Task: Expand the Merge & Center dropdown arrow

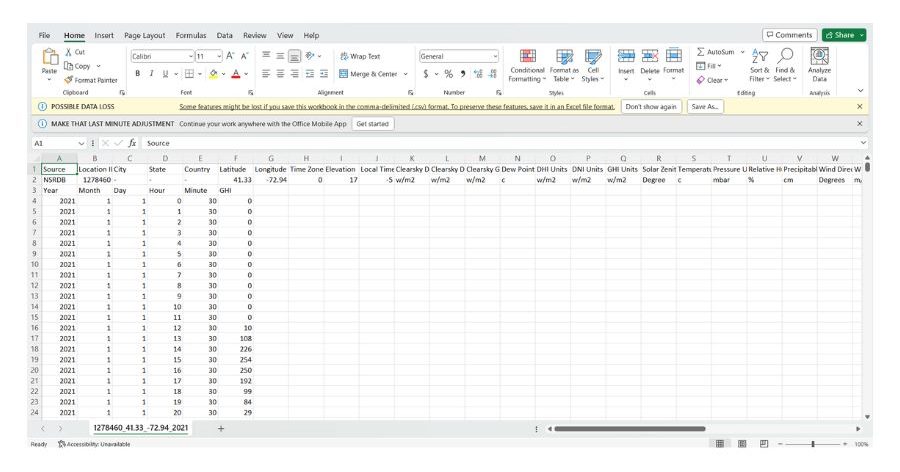Action: pos(405,73)
